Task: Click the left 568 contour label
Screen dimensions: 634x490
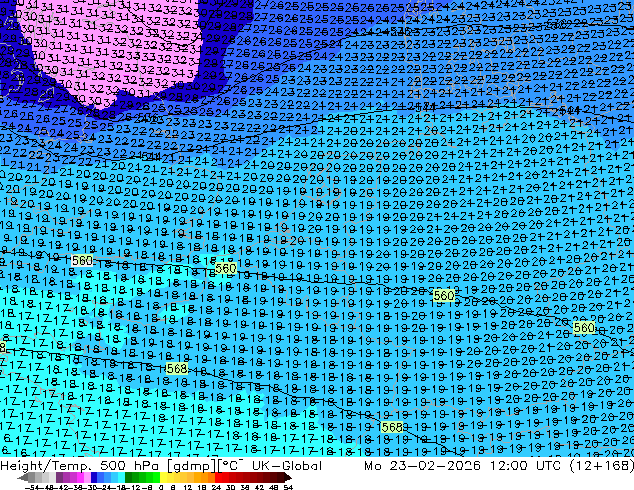Action: [177, 368]
